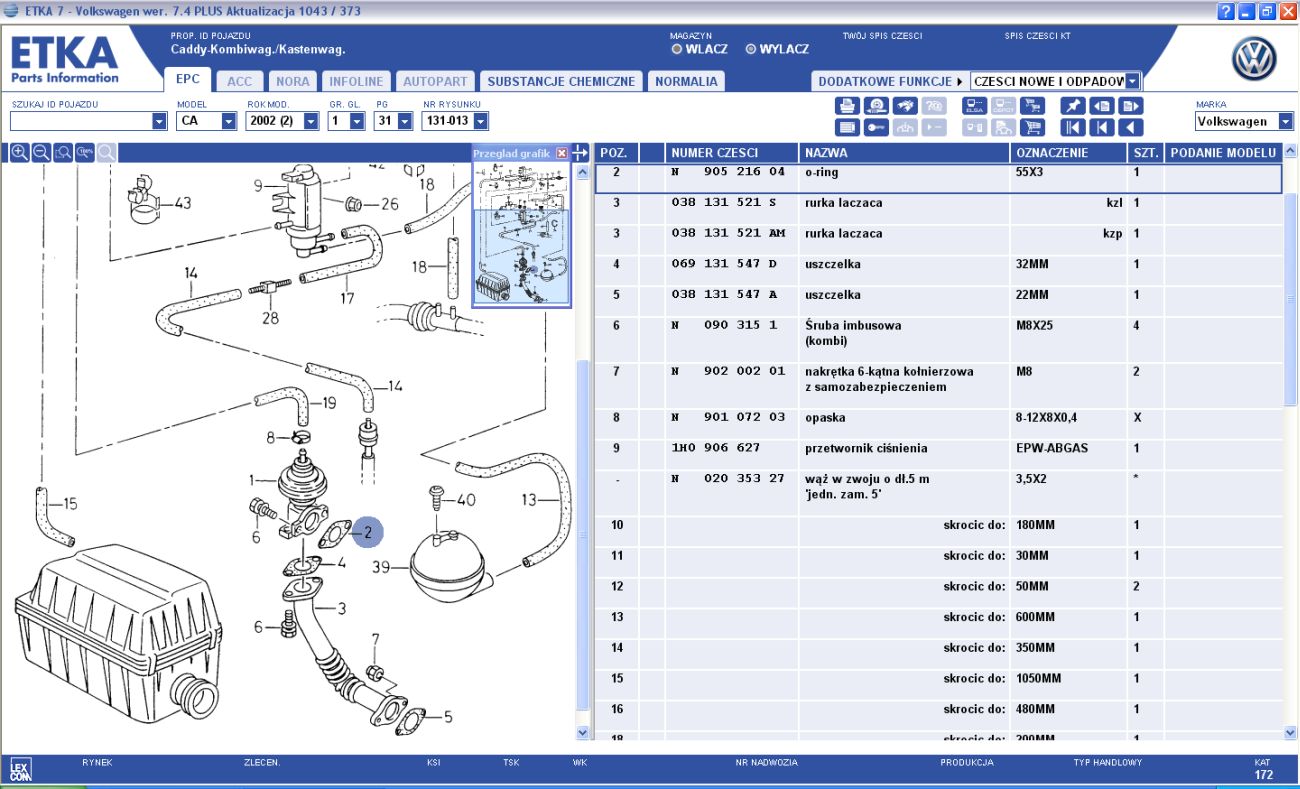Reset diagram zoom to 100%
Image resolution: width=1300 pixels, height=789 pixels.
(84, 152)
